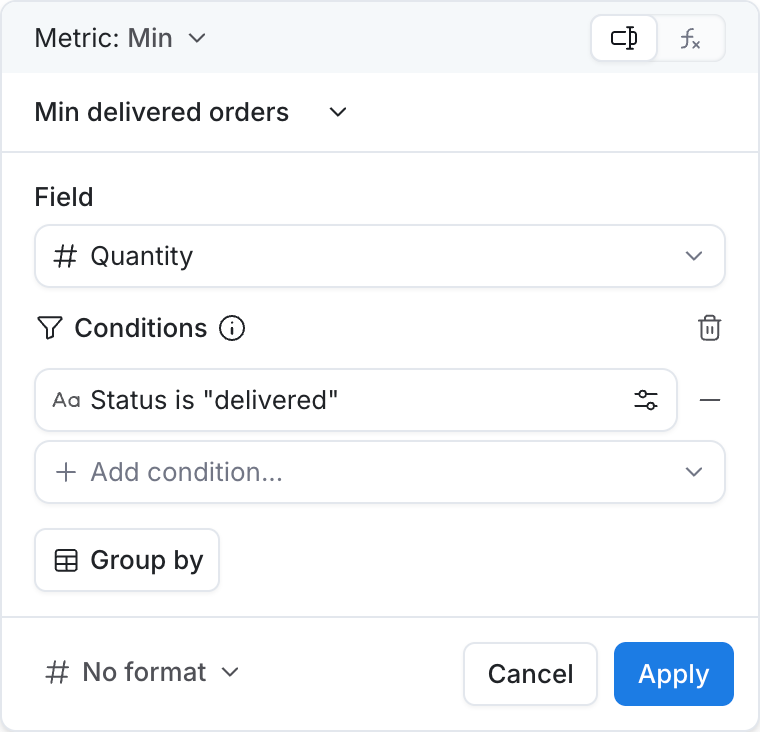Apply the metric changes
This screenshot has height=732, width=760.
[x=674, y=674]
